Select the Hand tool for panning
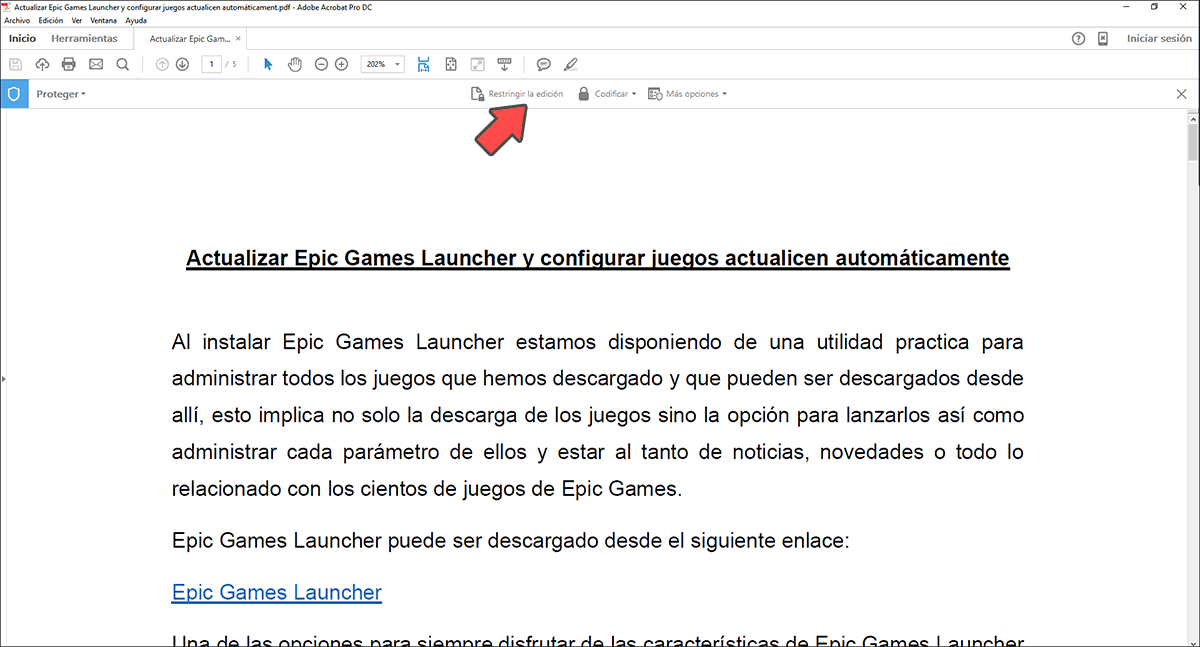This screenshot has height=647, width=1200. (295, 64)
